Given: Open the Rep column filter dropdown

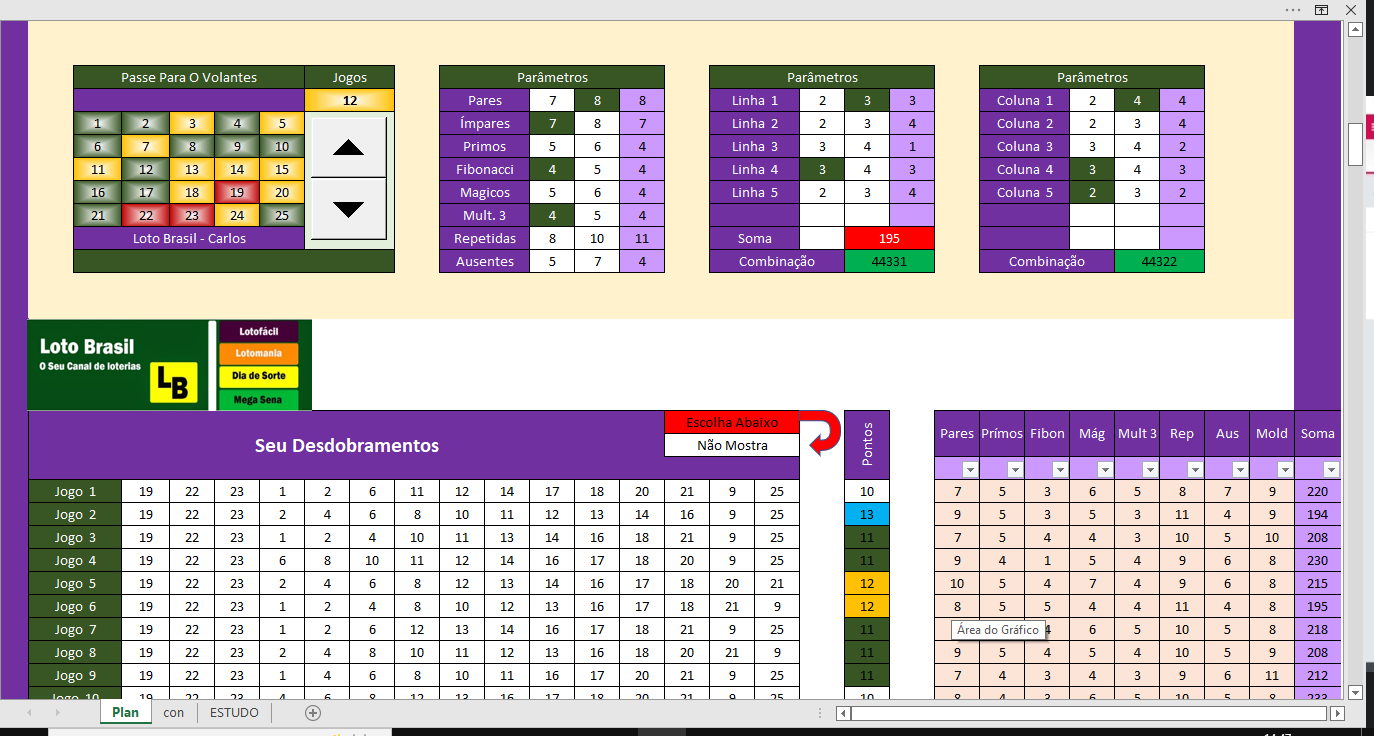Looking at the screenshot, I should [x=1194, y=469].
